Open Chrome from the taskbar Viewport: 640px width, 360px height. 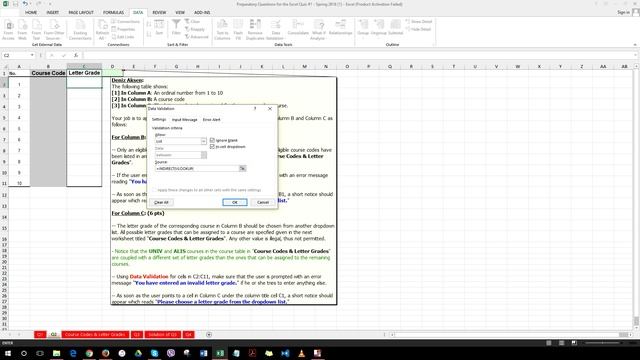[x=89, y=353]
